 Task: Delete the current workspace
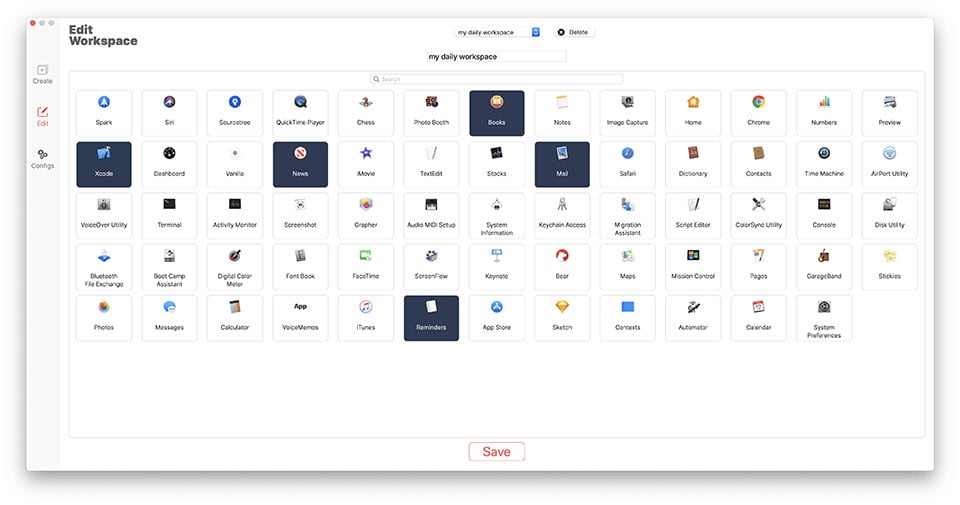(x=574, y=32)
